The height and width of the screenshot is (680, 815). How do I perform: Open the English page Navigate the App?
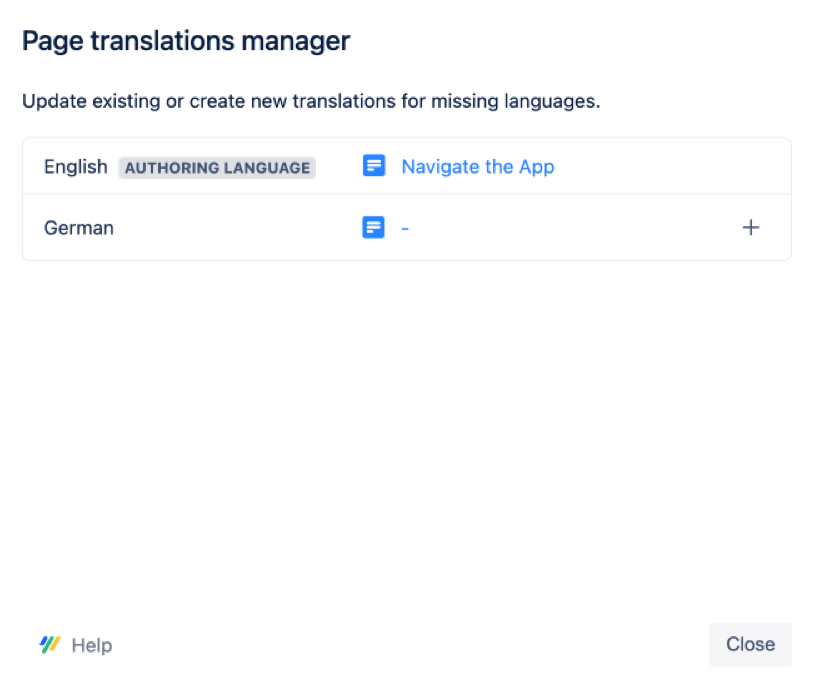[477, 166]
